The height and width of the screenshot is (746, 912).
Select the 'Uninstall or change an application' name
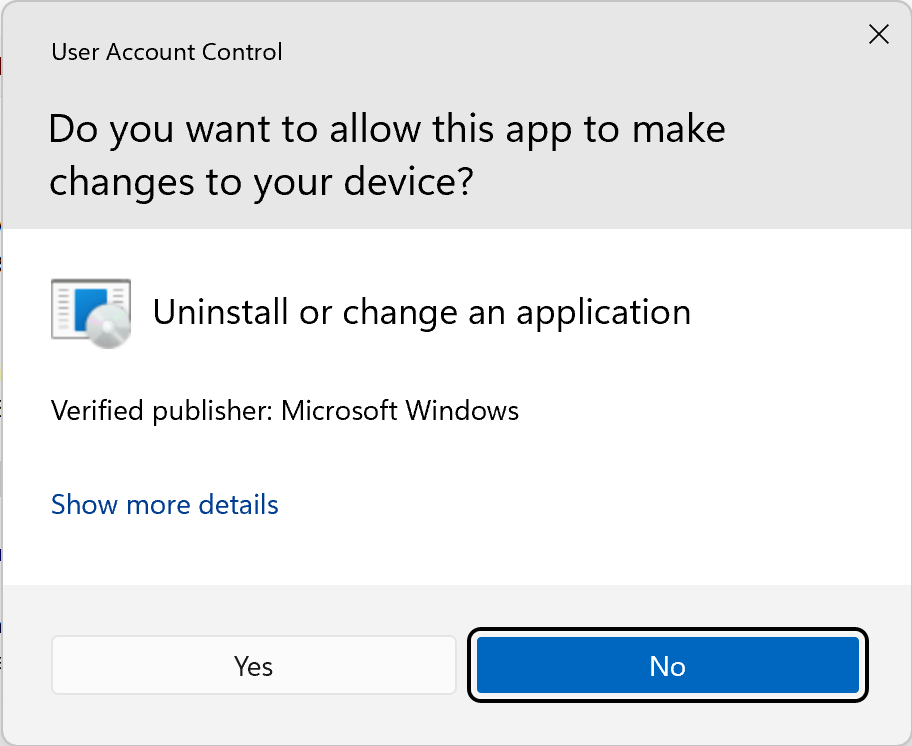(421, 313)
